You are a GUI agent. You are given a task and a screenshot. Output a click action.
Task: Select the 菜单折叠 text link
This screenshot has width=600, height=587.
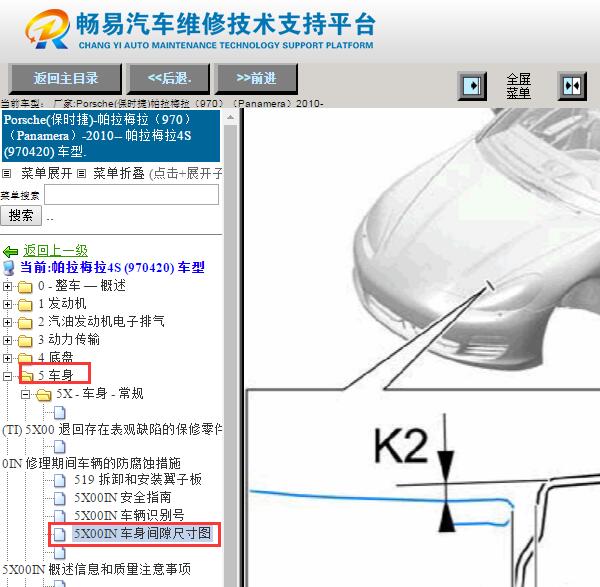(119, 173)
